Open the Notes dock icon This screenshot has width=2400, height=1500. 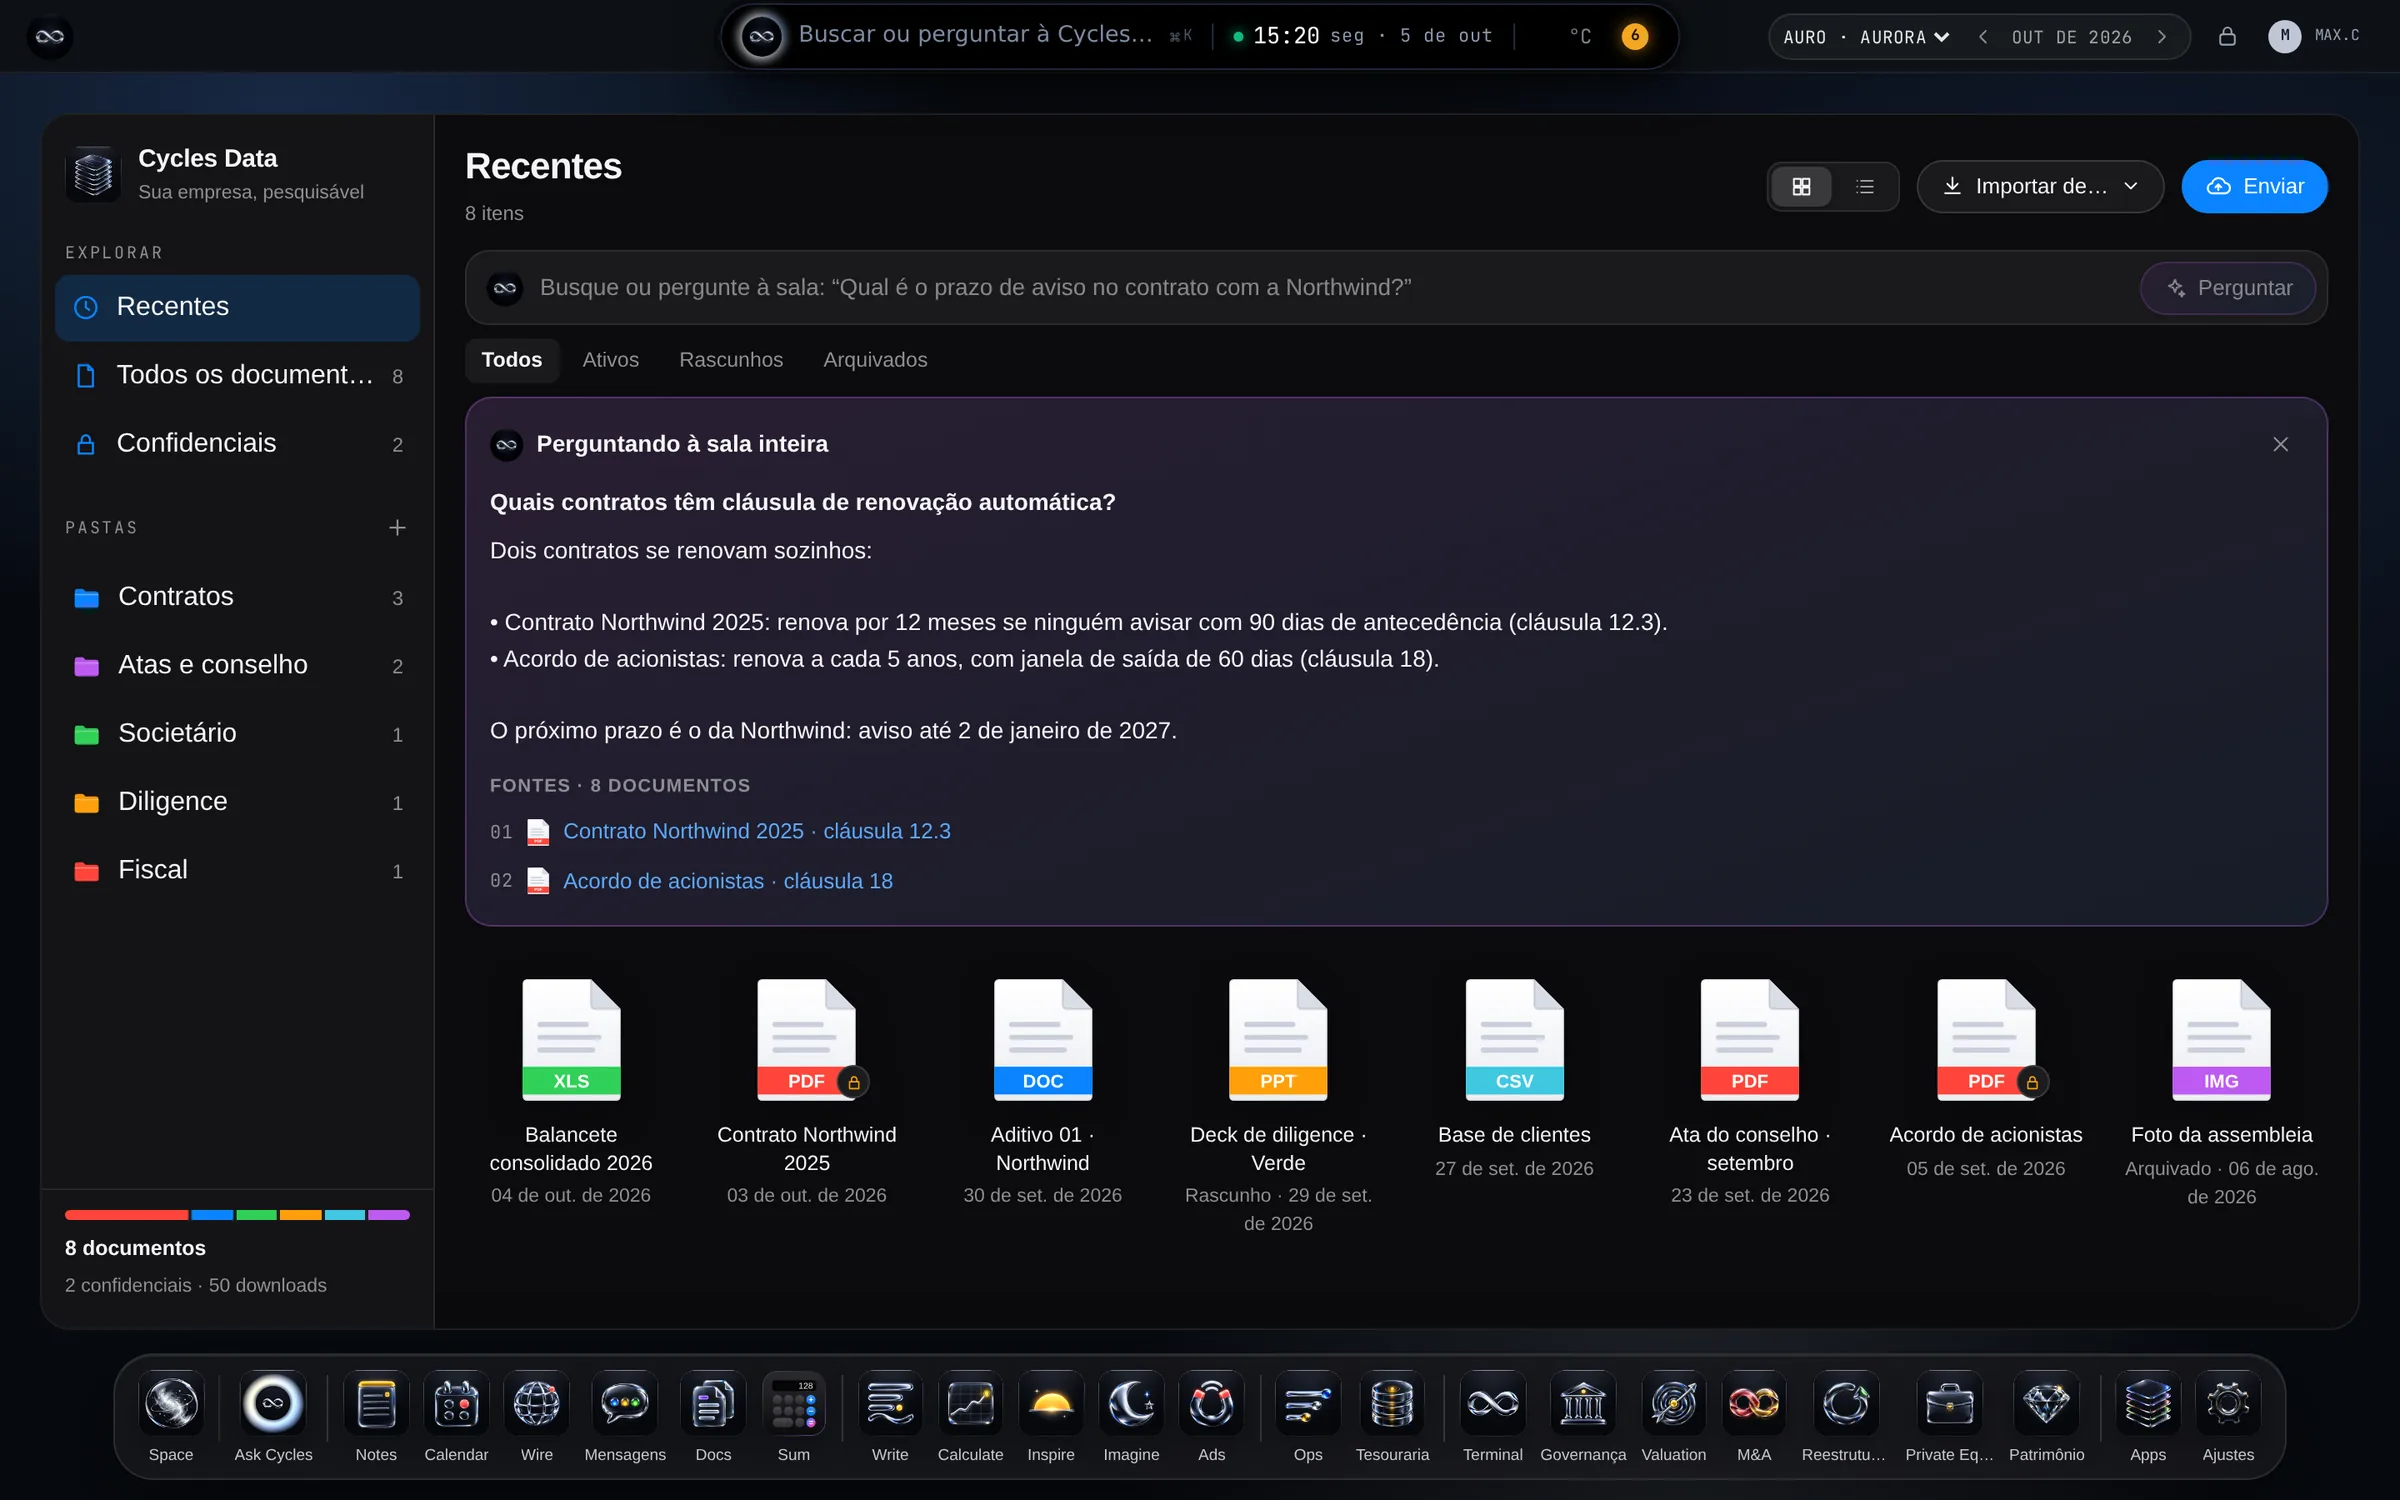[x=376, y=1415]
